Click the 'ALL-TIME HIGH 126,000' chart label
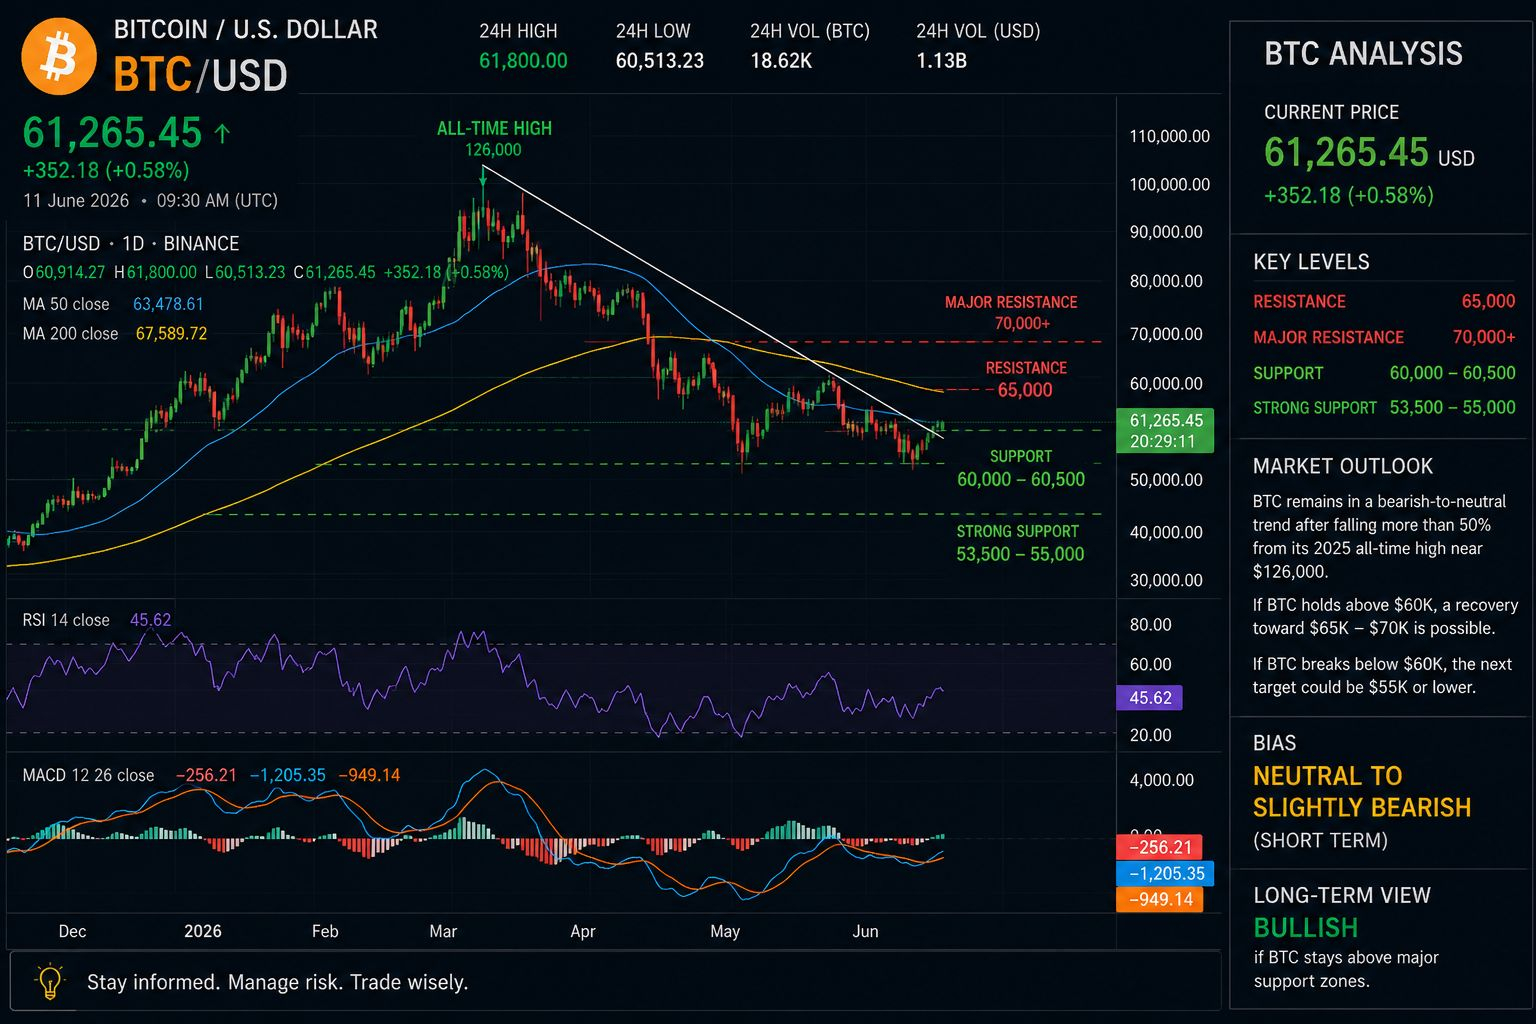The width and height of the screenshot is (1536, 1024). point(494,139)
